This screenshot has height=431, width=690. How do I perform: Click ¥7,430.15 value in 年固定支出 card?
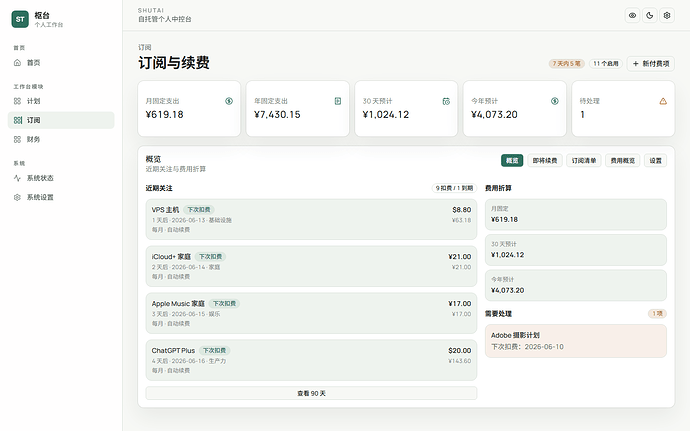(277, 114)
